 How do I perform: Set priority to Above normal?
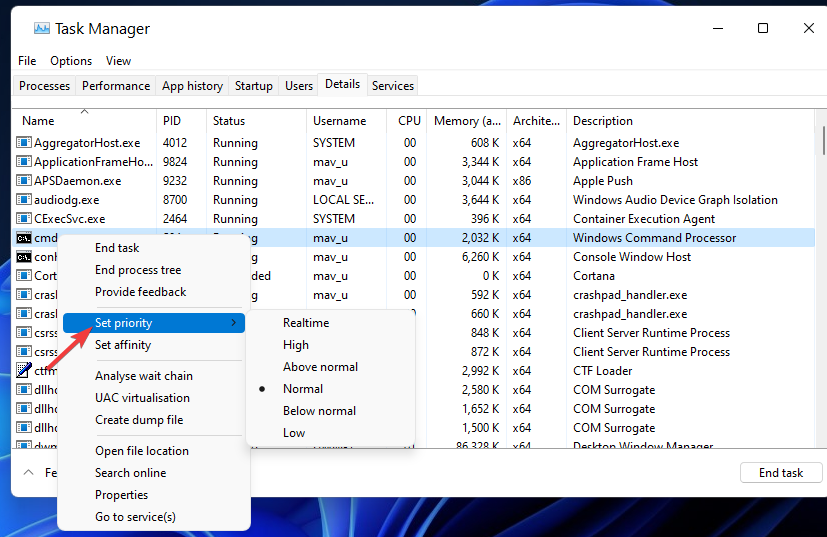point(320,367)
